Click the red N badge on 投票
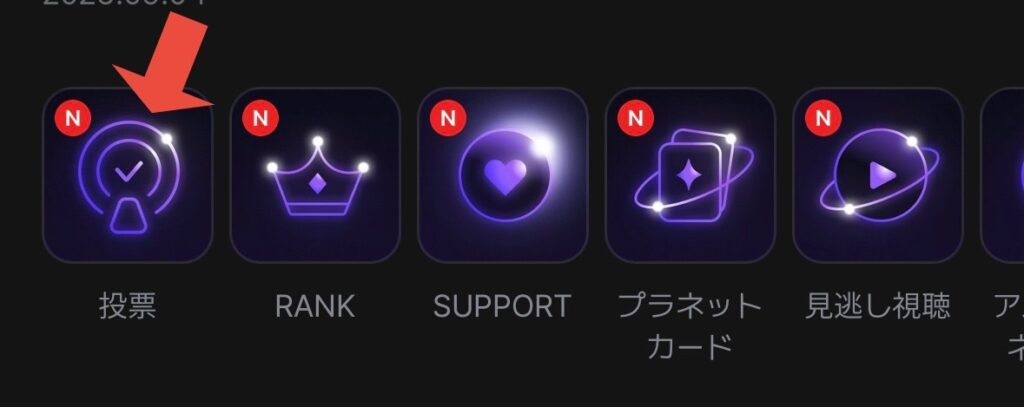Viewport: 1024px width, 407px height. [x=73, y=118]
